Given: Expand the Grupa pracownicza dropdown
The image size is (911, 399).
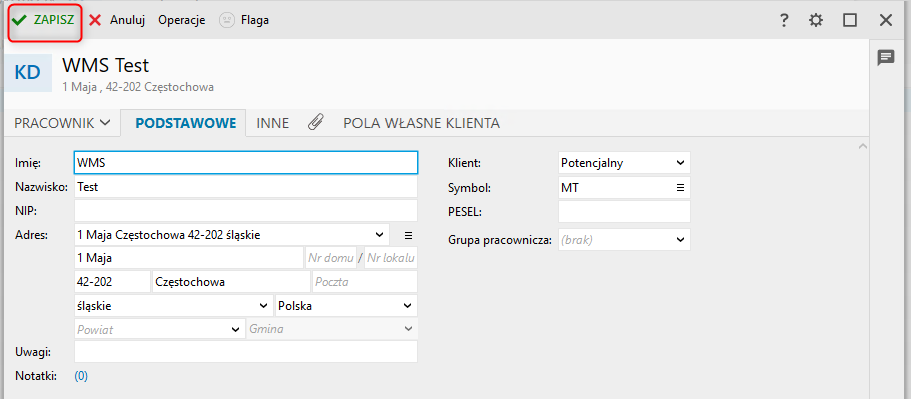Looking at the screenshot, I should [x=624, y=240].
